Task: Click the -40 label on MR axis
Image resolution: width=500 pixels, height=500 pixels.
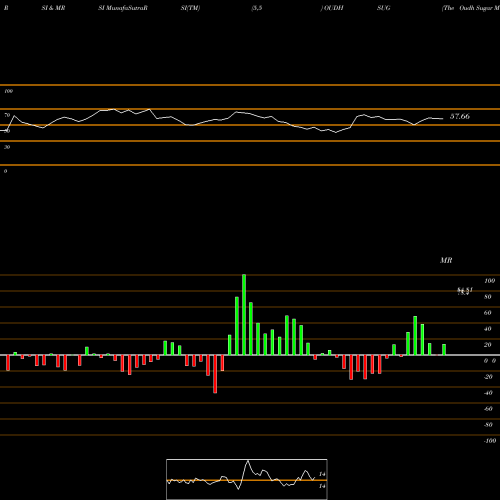Action: [488, 393]
